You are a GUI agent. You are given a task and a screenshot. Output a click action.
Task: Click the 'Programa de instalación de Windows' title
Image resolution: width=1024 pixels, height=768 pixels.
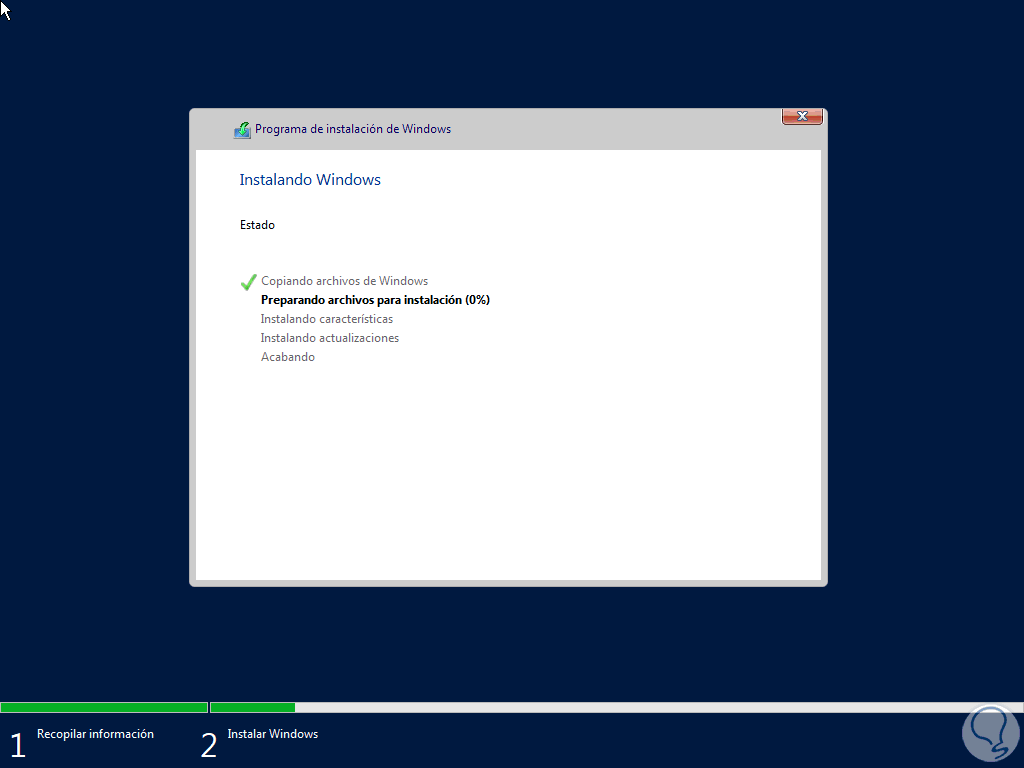click(353, 129)
